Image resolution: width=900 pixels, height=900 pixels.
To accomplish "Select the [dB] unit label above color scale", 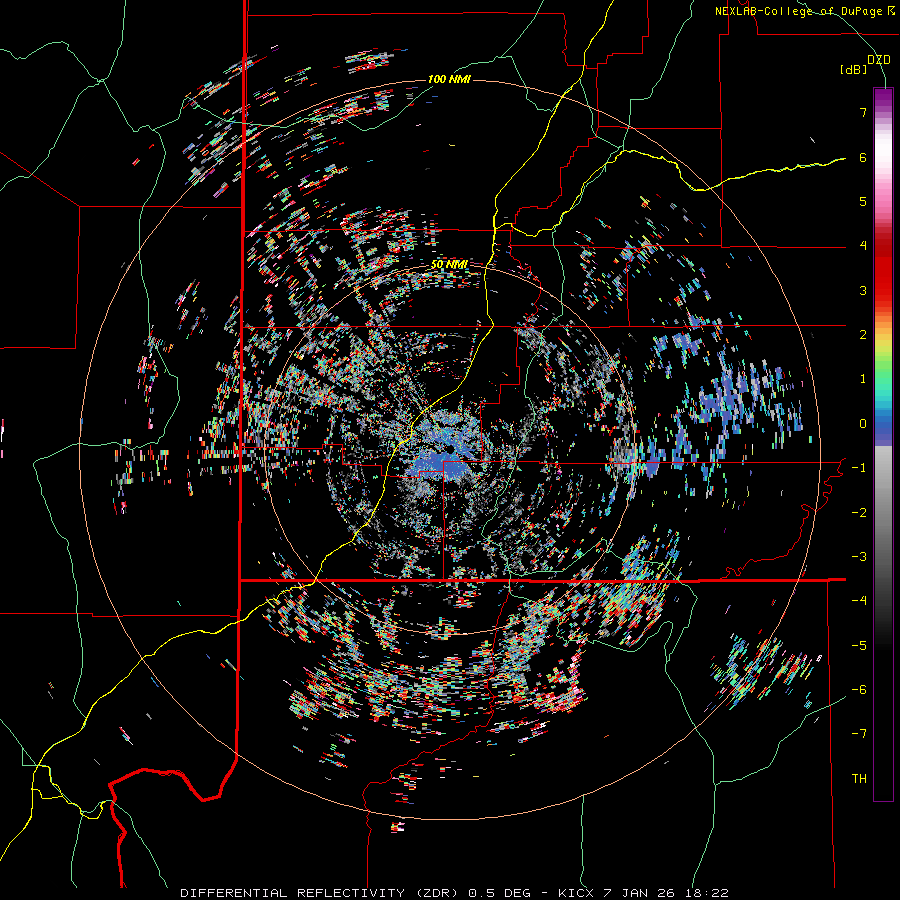I will click(x=854, y=69).
